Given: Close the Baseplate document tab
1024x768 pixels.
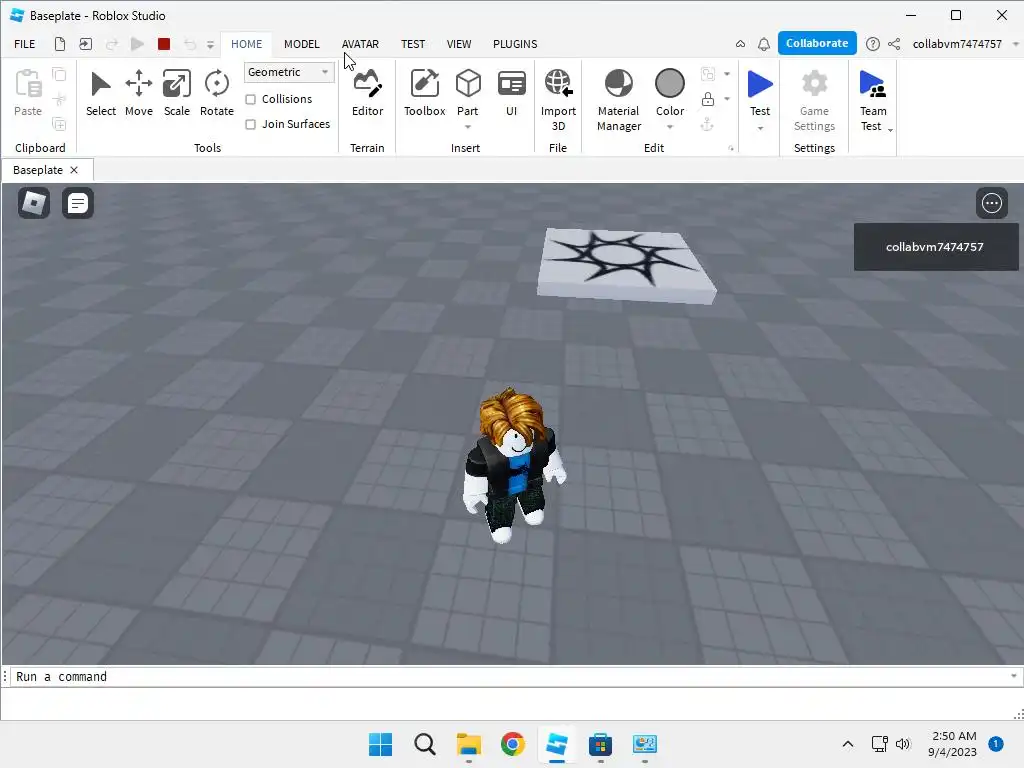Looking at the screenshot, I should (74, 170).
